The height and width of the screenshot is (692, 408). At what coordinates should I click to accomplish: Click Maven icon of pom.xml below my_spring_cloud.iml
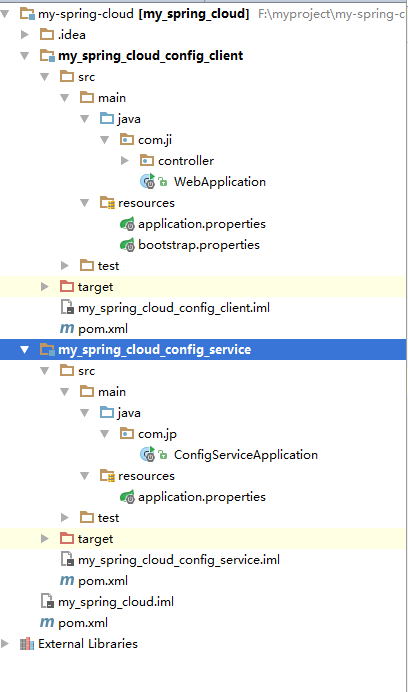[x=47, y=622]
